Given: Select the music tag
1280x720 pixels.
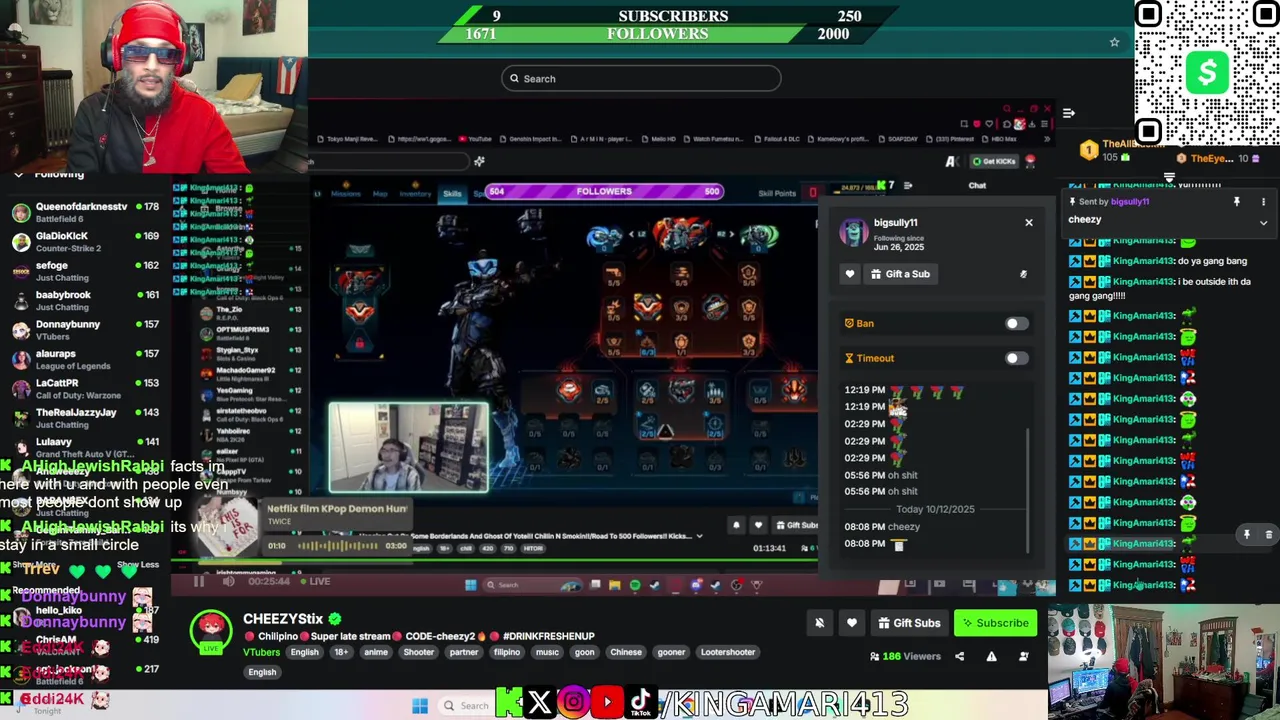Looking at the screenshot, I should pos(547,652).
